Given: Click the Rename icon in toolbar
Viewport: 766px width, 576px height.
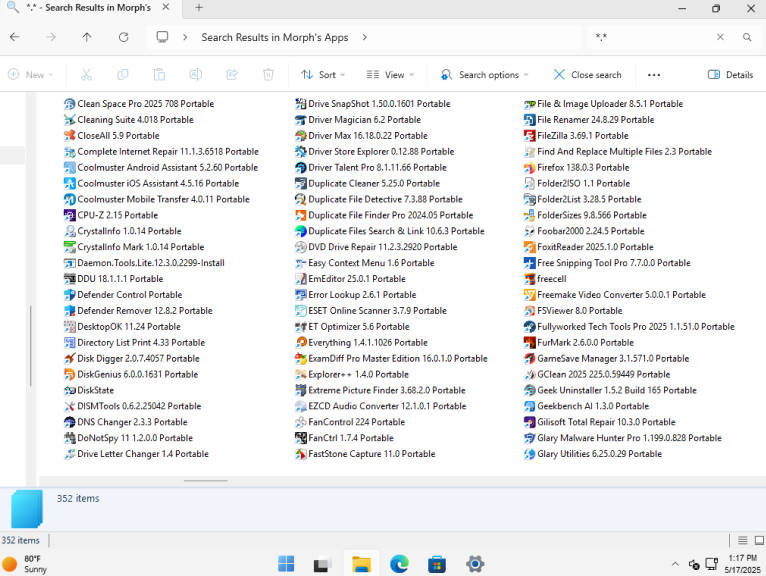Looking at the screenshot, I should [x=195, y=75].
